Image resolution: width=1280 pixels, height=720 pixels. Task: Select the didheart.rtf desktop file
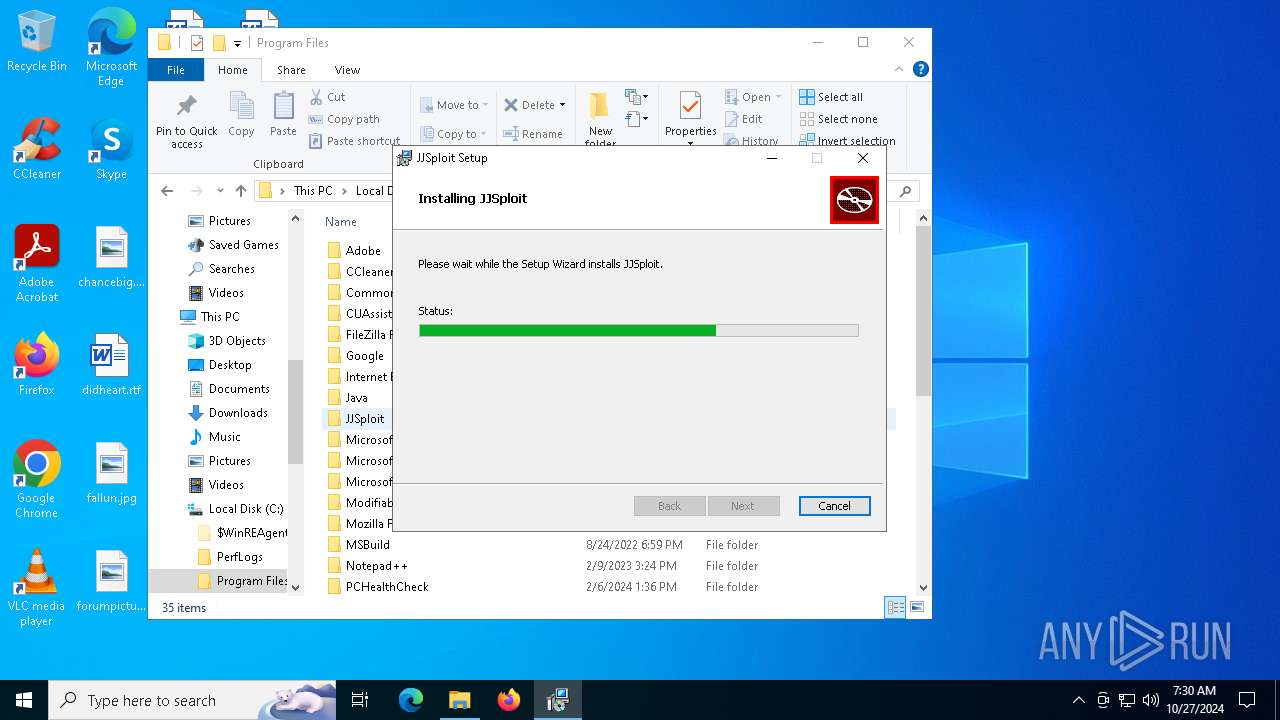[111, 365]
